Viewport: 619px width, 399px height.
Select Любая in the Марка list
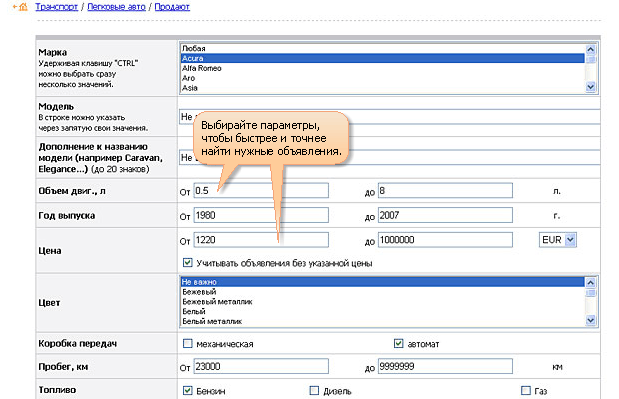pos(383,48)
